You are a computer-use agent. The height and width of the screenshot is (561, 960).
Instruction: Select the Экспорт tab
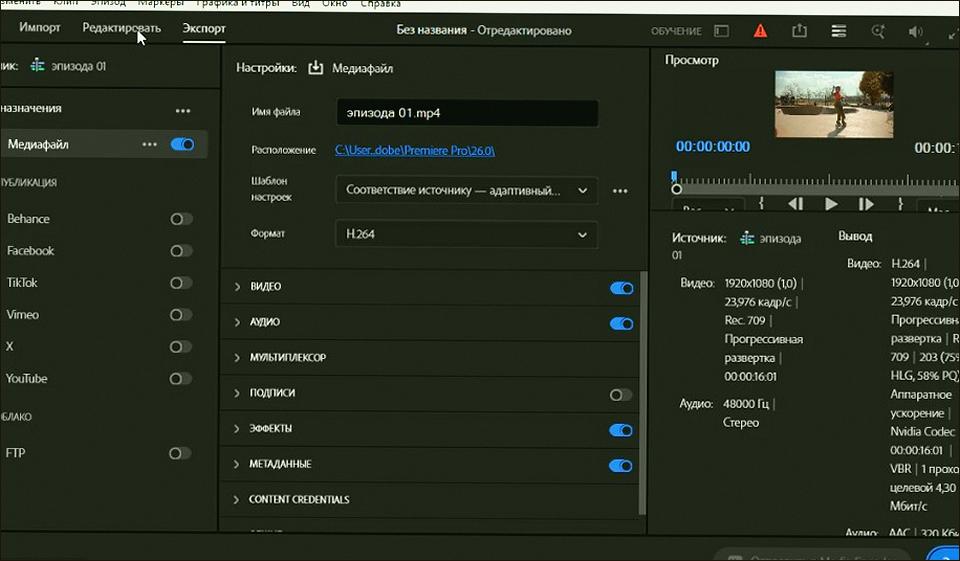tap(204, 28)
